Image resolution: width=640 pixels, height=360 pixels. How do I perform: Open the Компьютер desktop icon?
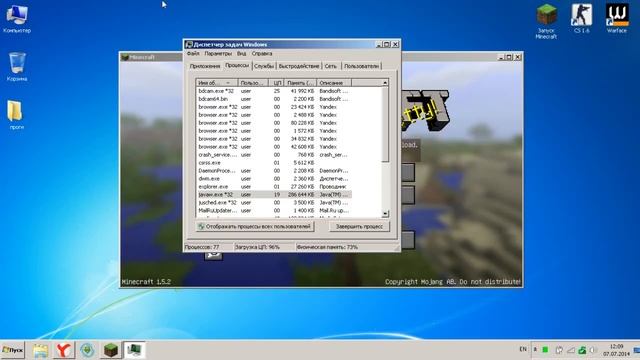pos(17,19)
